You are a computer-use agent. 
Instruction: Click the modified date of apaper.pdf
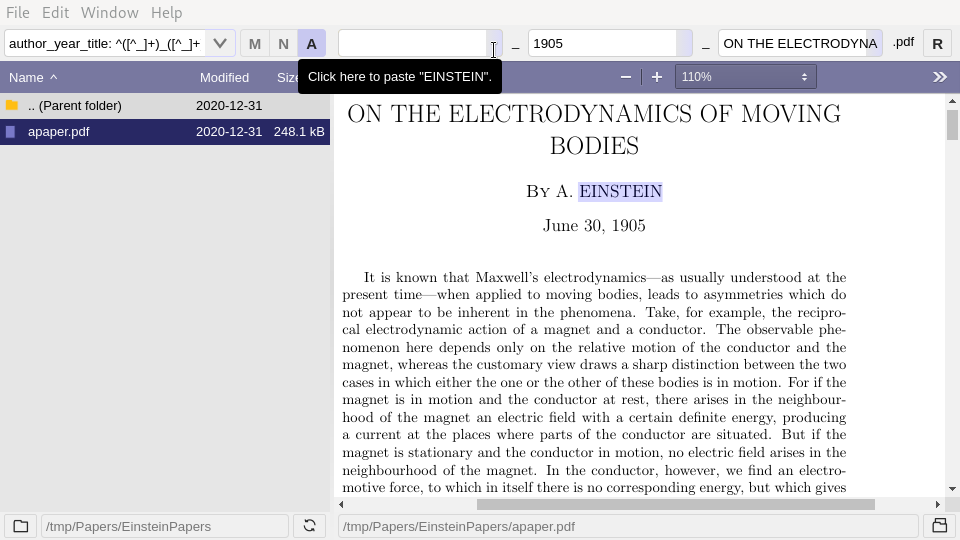pos(229,132)
